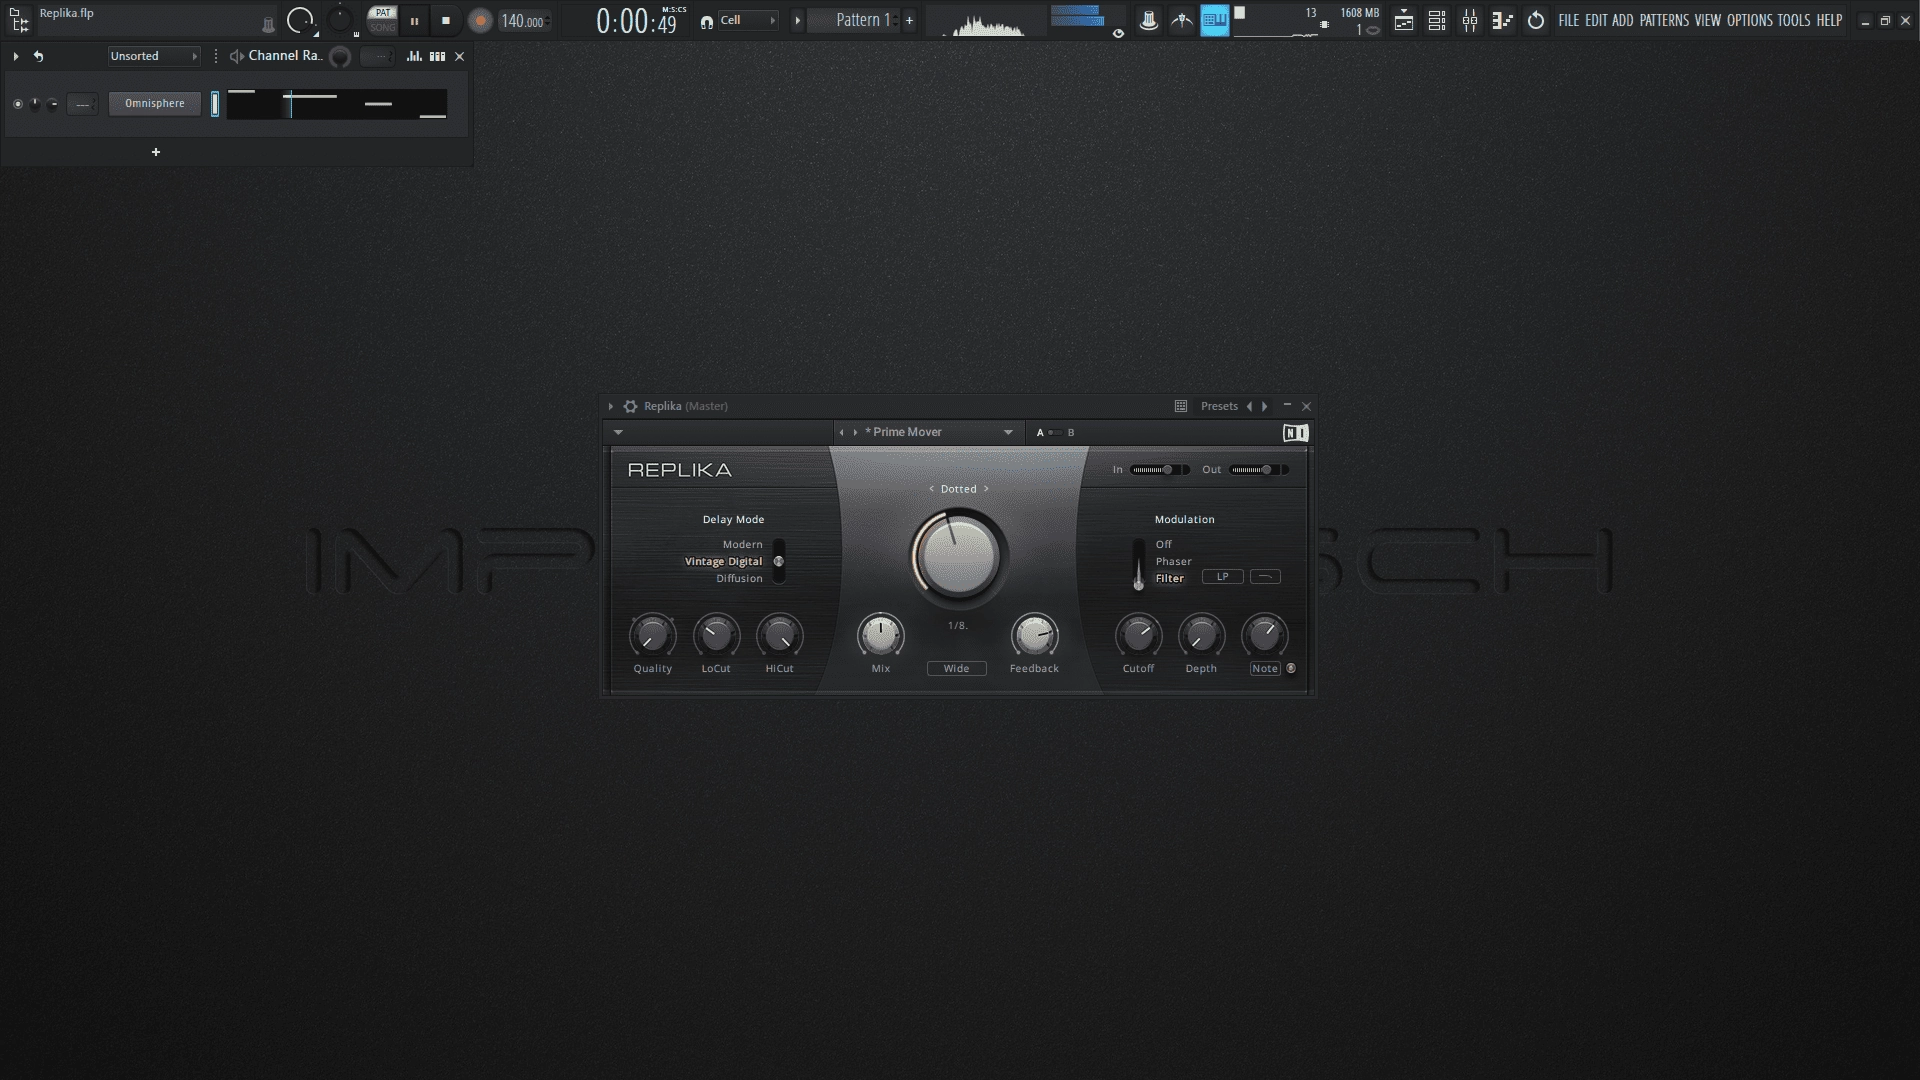Viewport: 1920px width, 1080px height.
Task: Open the PATTERNS menu
Action: point(1664,20)
